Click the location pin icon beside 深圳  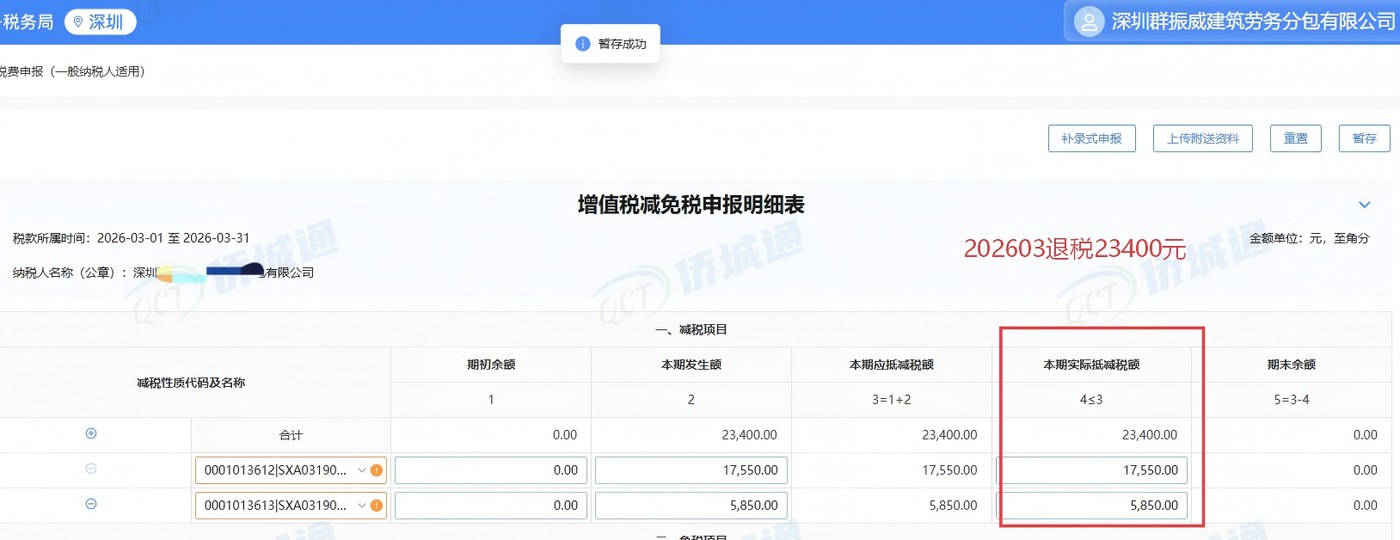tap(79, 22)
